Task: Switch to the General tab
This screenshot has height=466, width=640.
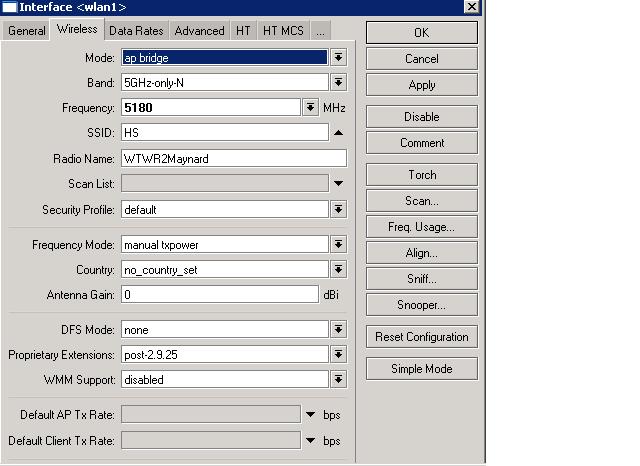Action: (27, 31)
